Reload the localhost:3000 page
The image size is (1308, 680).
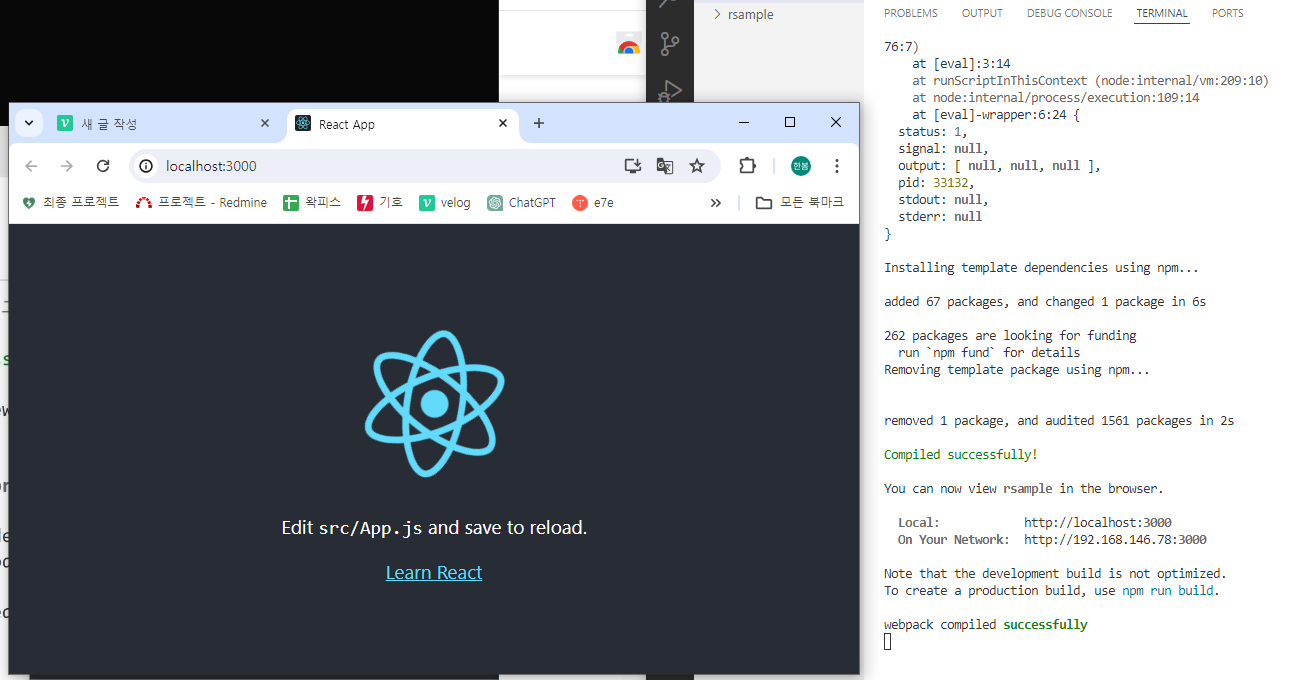pos(103,166)
